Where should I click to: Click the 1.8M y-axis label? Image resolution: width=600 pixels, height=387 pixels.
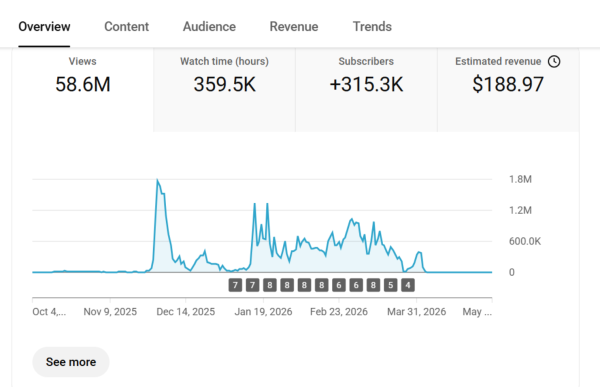tap(520, 180)
